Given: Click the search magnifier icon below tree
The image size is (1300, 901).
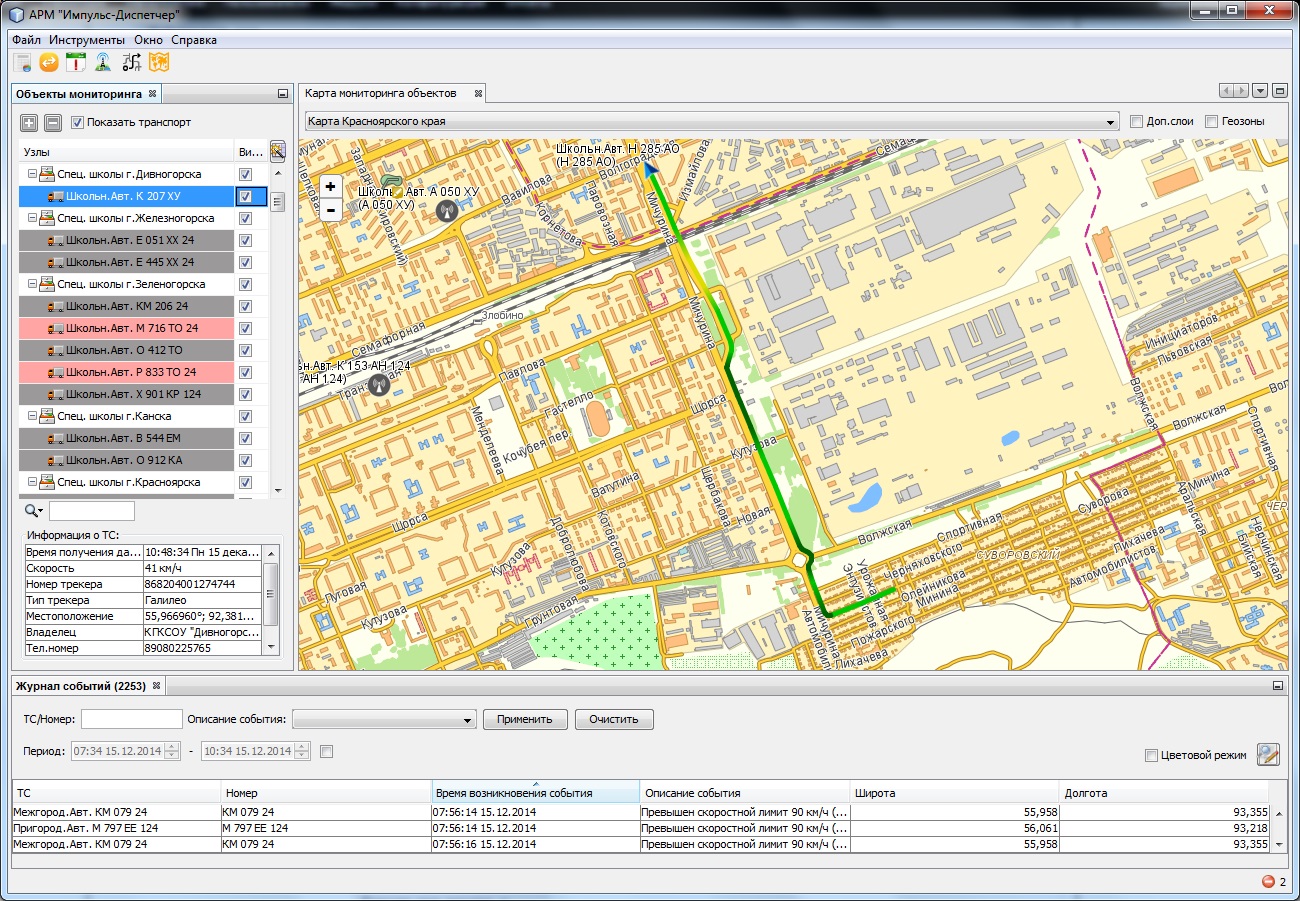Looking at the screenshot, I should pos(33,511).
